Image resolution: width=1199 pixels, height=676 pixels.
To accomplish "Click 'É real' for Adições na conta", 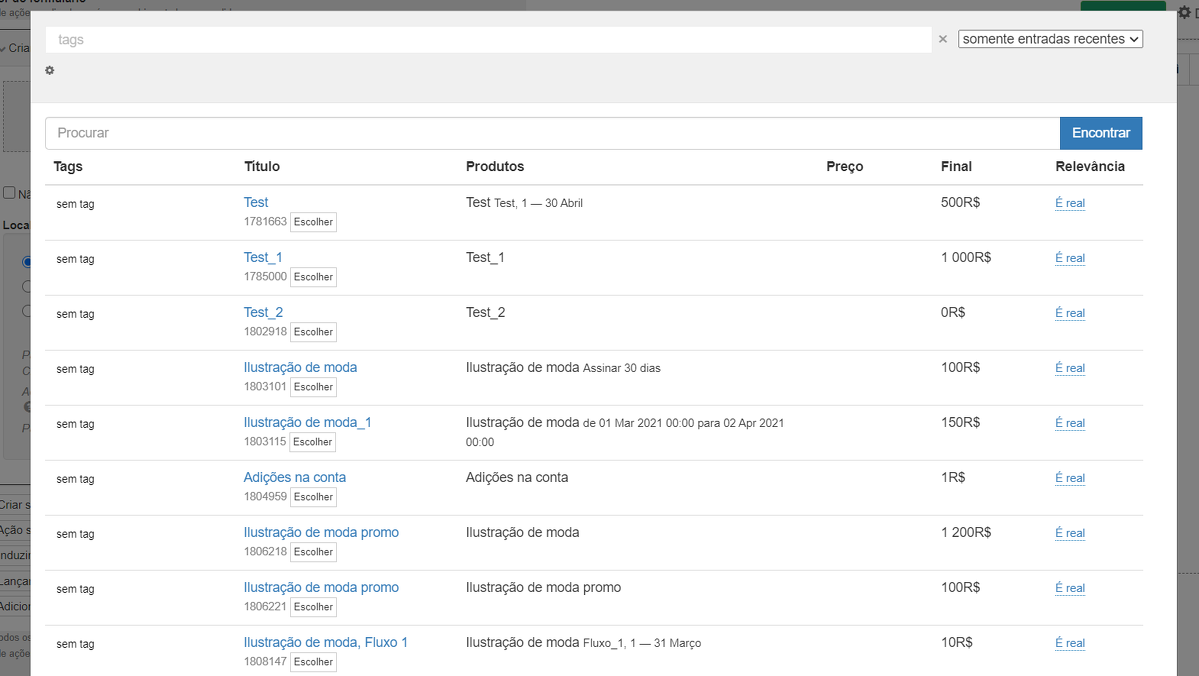I will click(x=1069, y=478).
